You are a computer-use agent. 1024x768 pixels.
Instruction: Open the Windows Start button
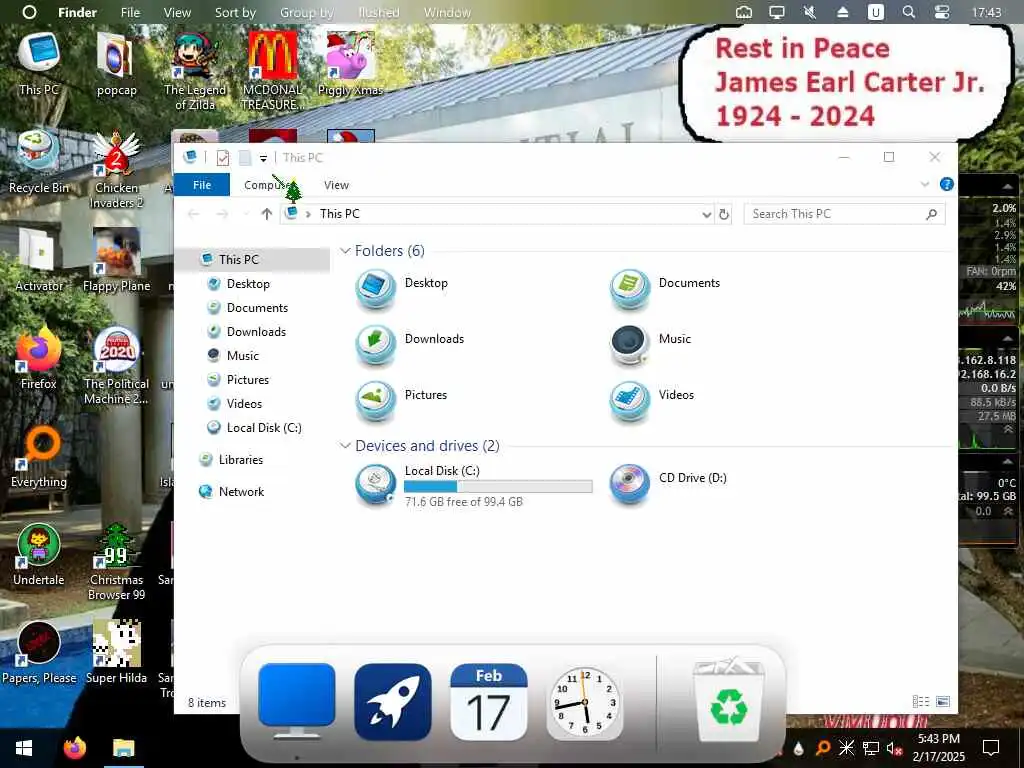[x=24, y=748]
